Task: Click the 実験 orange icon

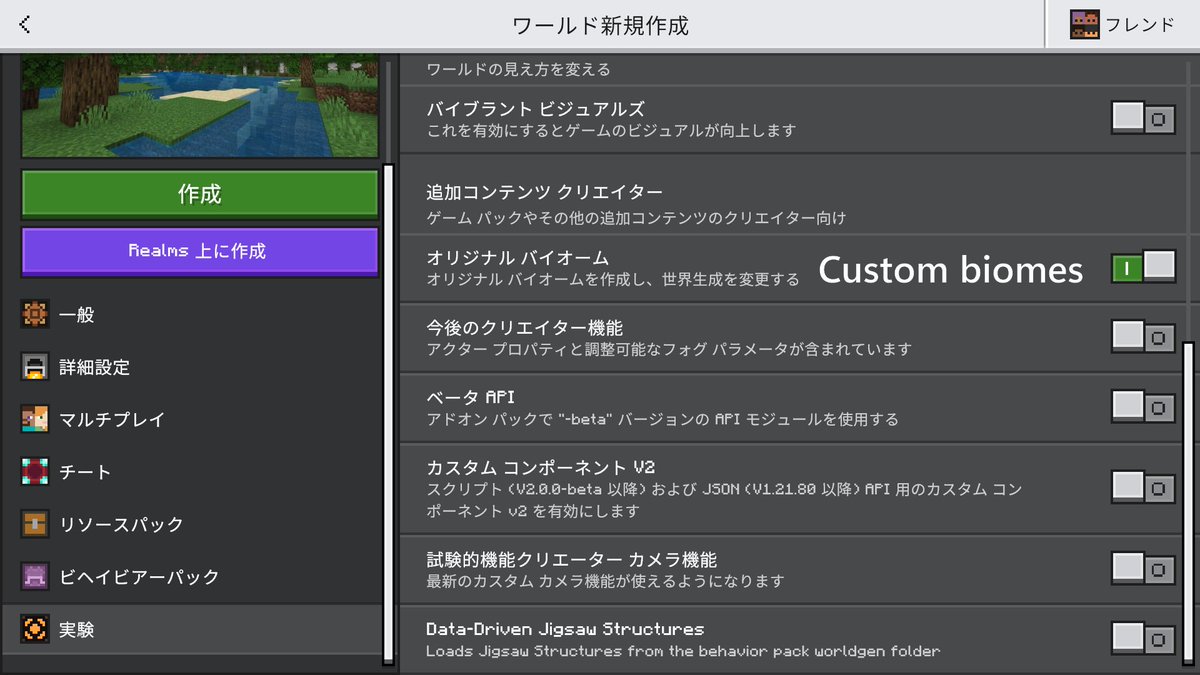Action: coord(34,630)
